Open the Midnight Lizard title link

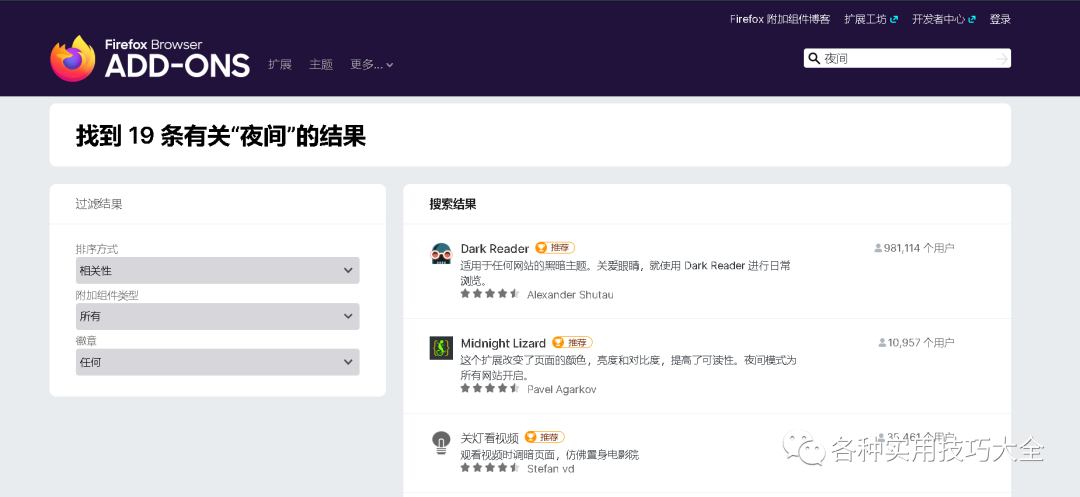coord(503,343)
